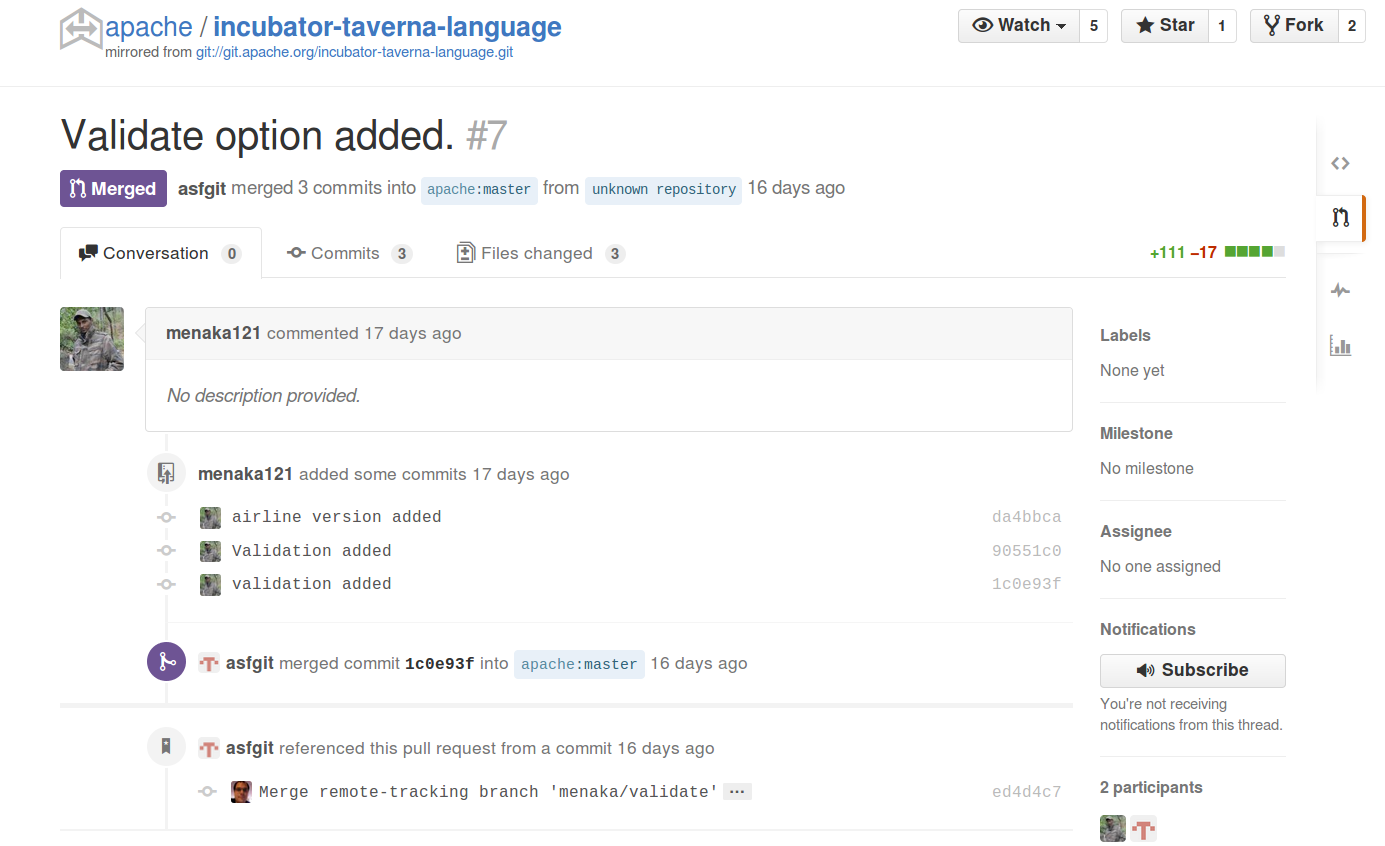
Task: Open bold 1c0e93f in merged commit line
Action: [x=440, y=664]
